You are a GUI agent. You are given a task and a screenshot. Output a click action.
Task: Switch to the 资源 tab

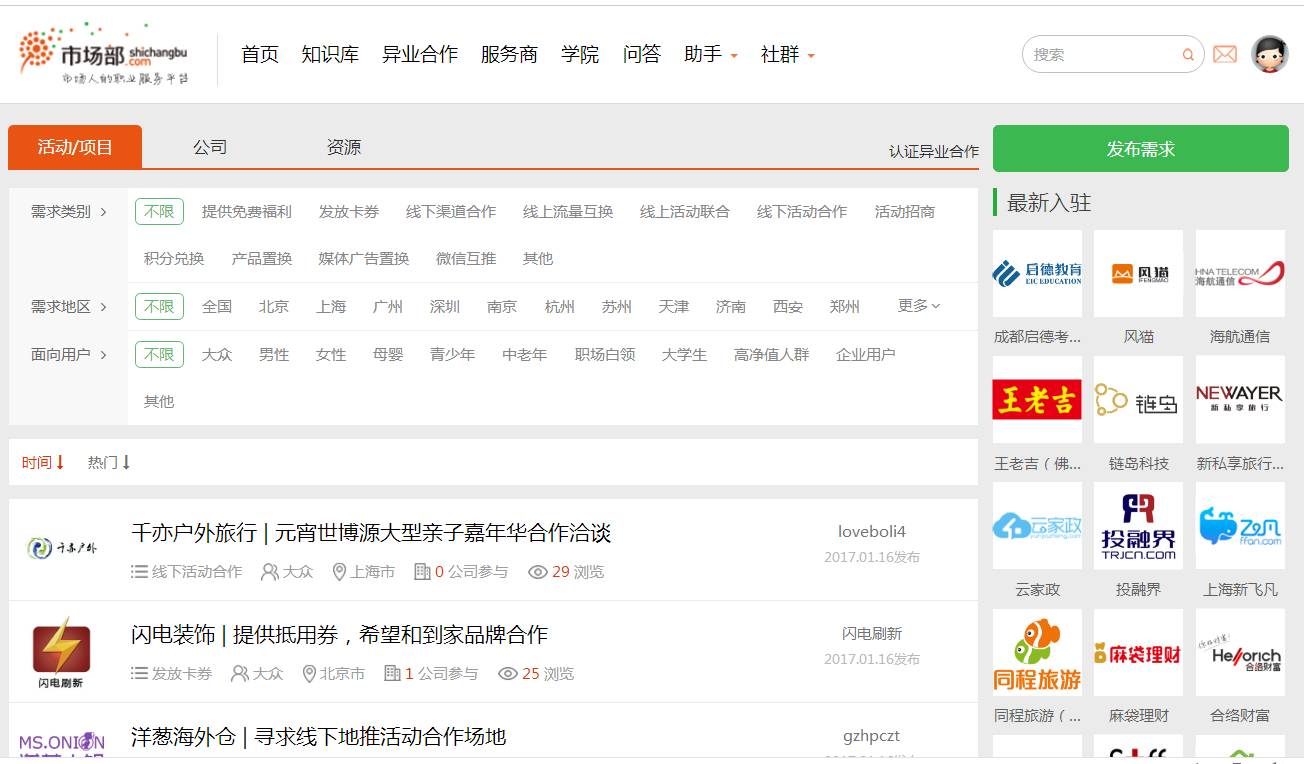[344, 147]
